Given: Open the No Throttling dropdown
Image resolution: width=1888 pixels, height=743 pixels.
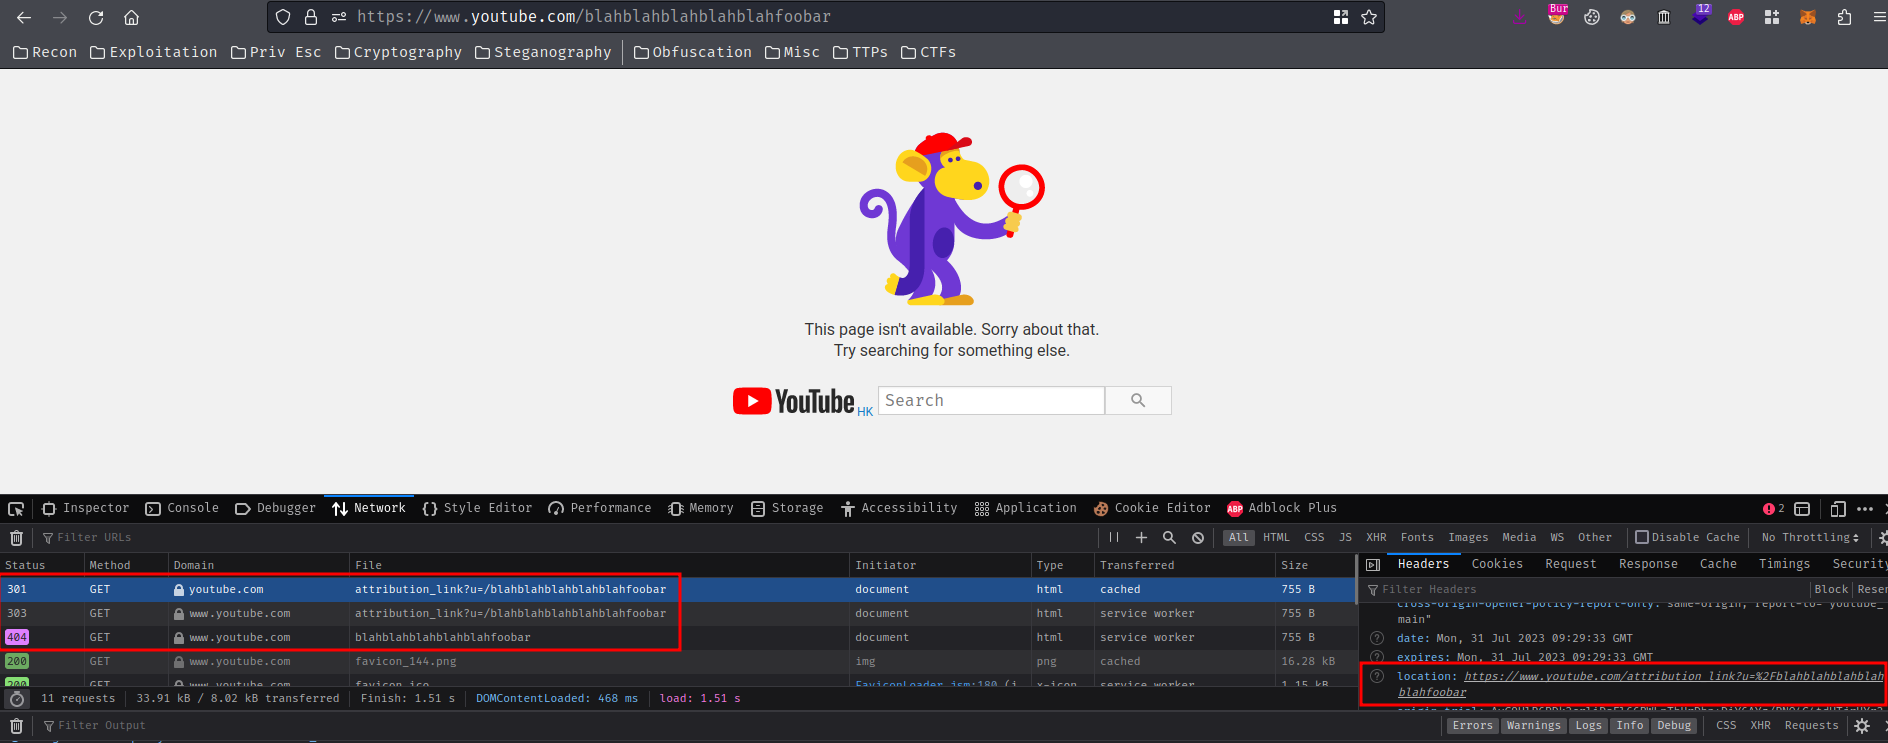Looking at the screenshot, I should (1810, 538).
